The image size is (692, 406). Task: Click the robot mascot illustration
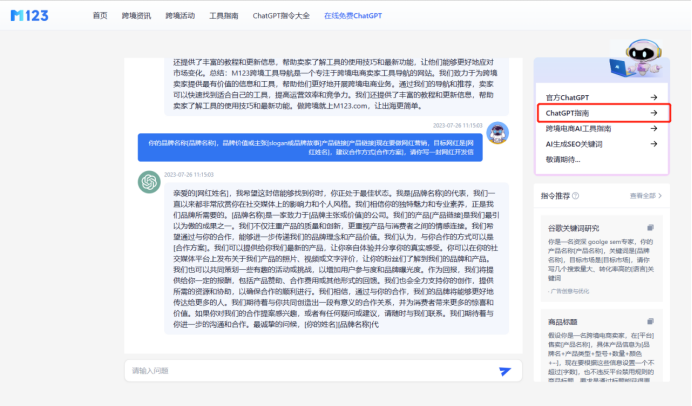pos(637,59)
